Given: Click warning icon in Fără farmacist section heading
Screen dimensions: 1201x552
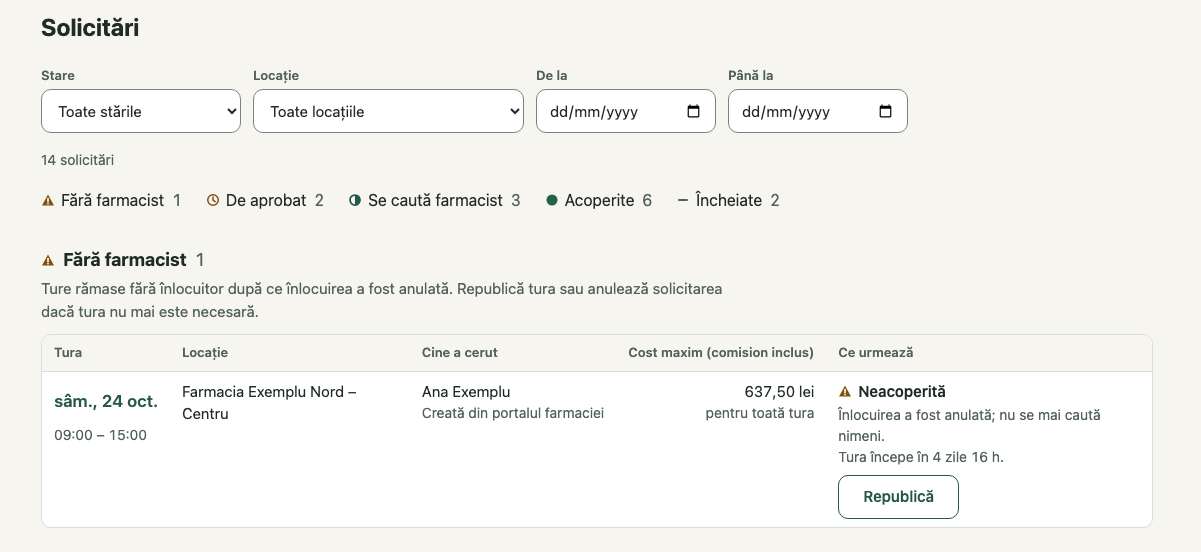Looking at the screenshot, I should point(48,260).
